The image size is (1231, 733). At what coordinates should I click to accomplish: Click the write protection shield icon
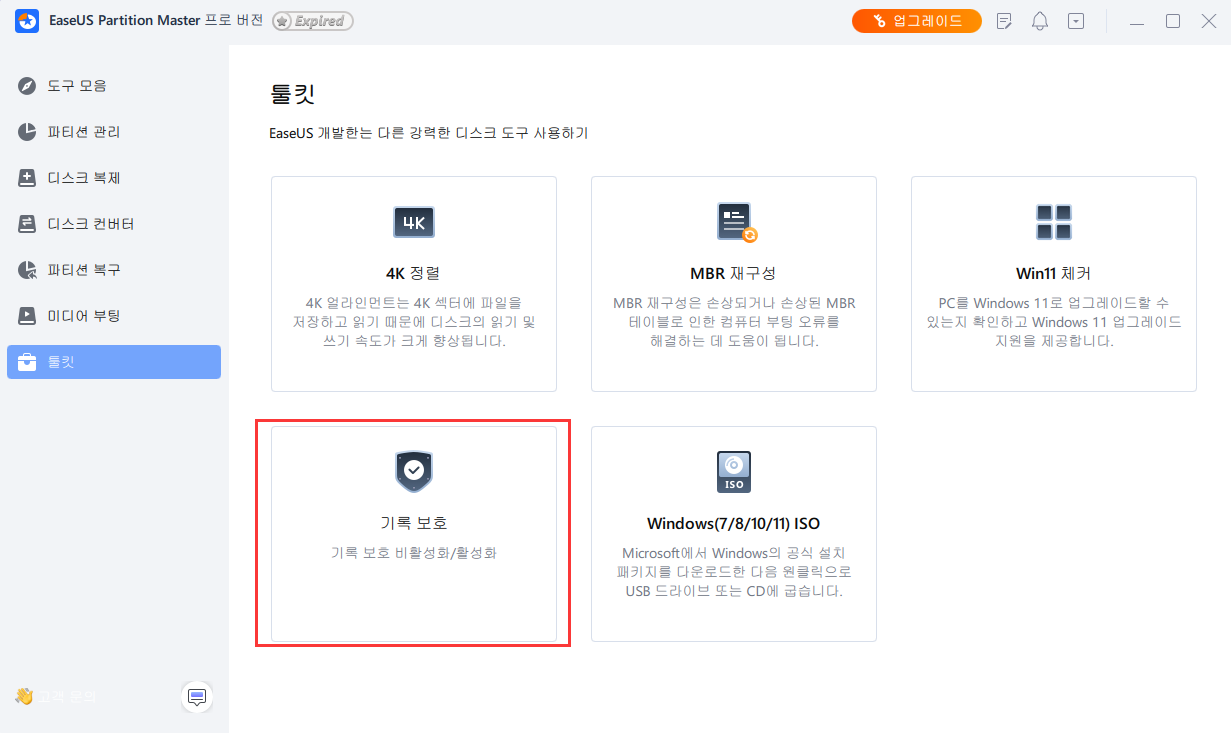414,472
